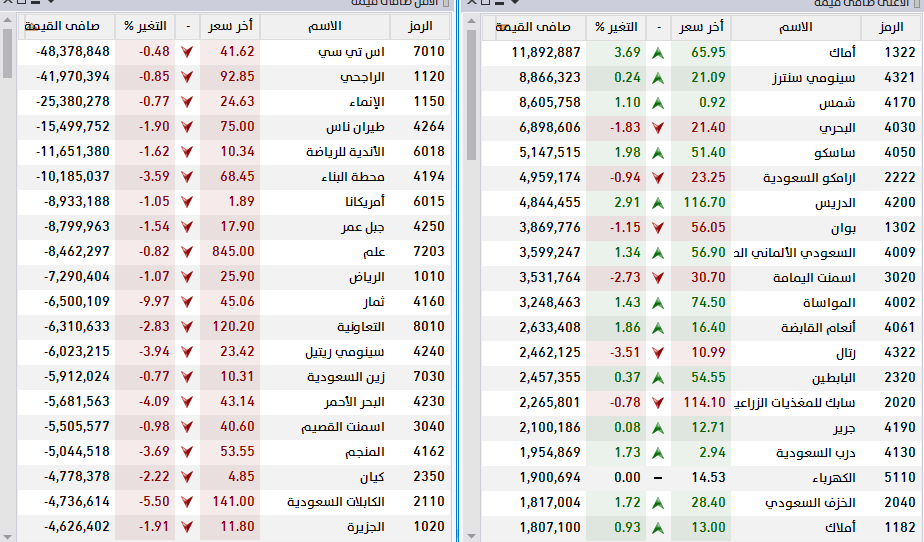Viewport: 924px width, 542px height.
Task: Click the up arrow in أملاك row
Action: tap(658, 528)
